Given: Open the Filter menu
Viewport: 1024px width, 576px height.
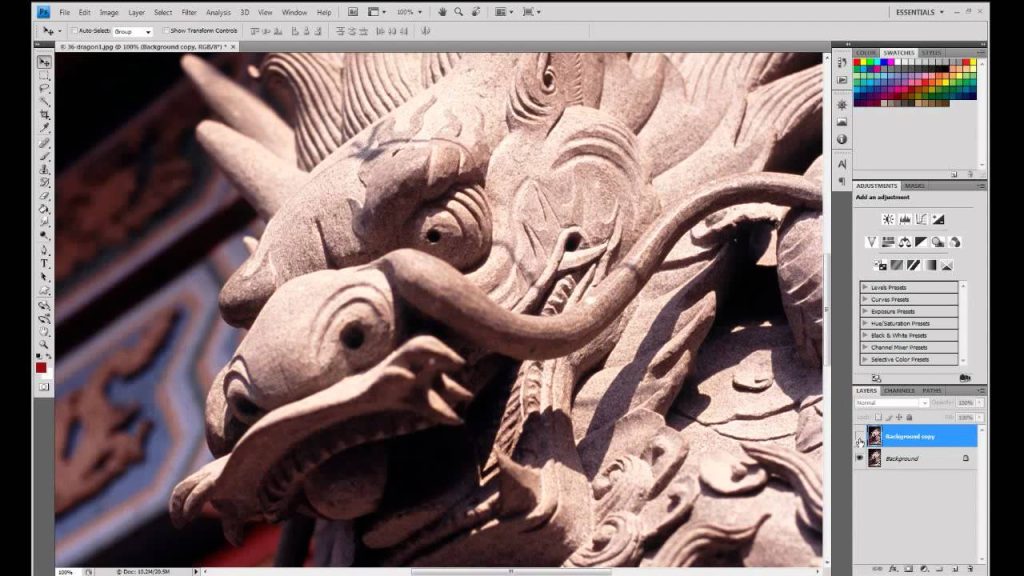Looking at the screenshot, I should (189, 12).
